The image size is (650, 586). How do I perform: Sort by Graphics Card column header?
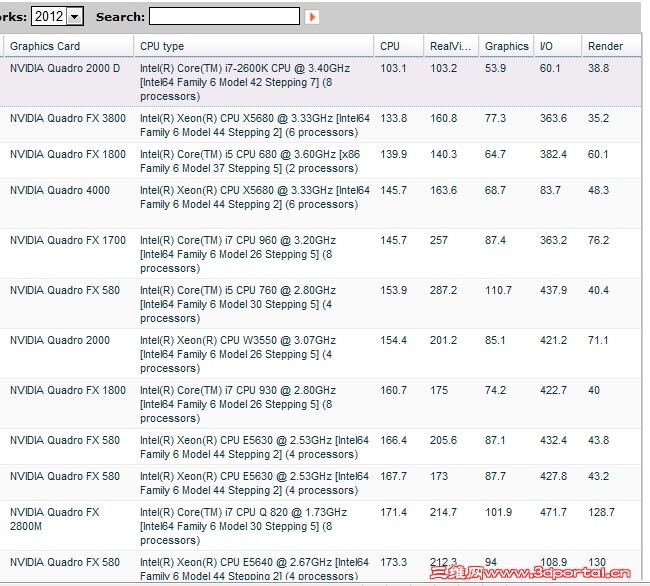(x=68, y=46)
